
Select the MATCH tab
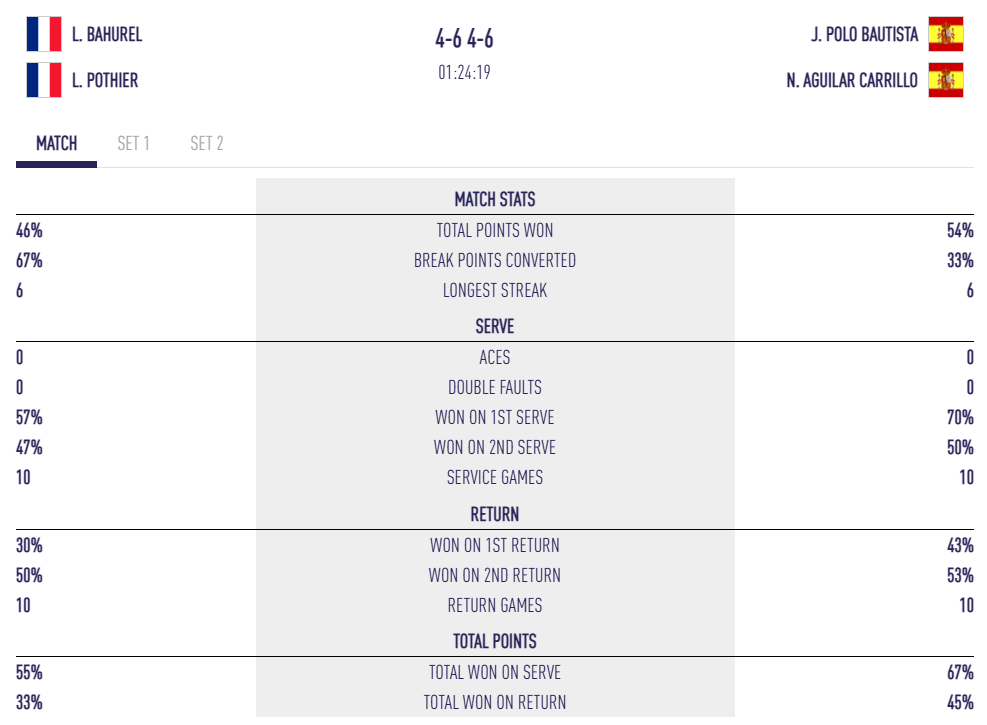(57, 143)
